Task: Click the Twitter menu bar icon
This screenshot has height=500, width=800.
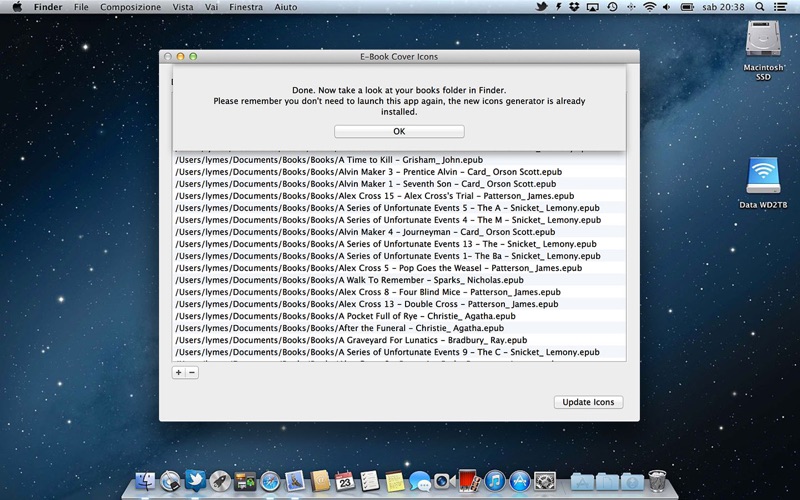Action: pyautogui.click(x=541, y=7)
